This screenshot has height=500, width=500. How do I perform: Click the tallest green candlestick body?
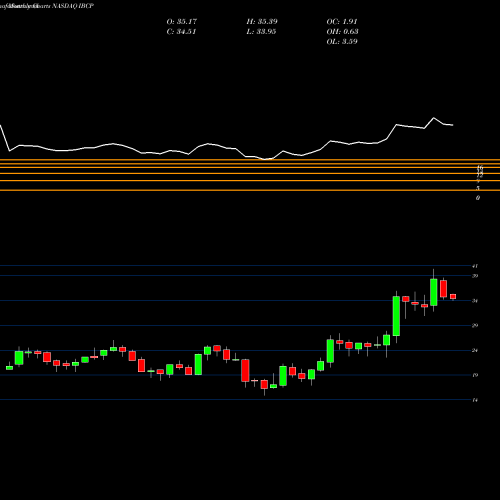pos(396,316)
